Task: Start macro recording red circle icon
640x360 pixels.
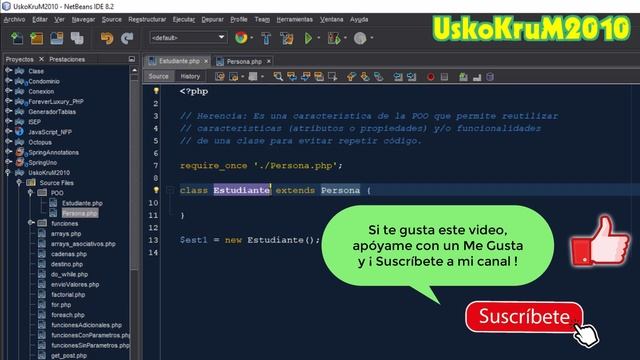Action: tap(431, 77)
